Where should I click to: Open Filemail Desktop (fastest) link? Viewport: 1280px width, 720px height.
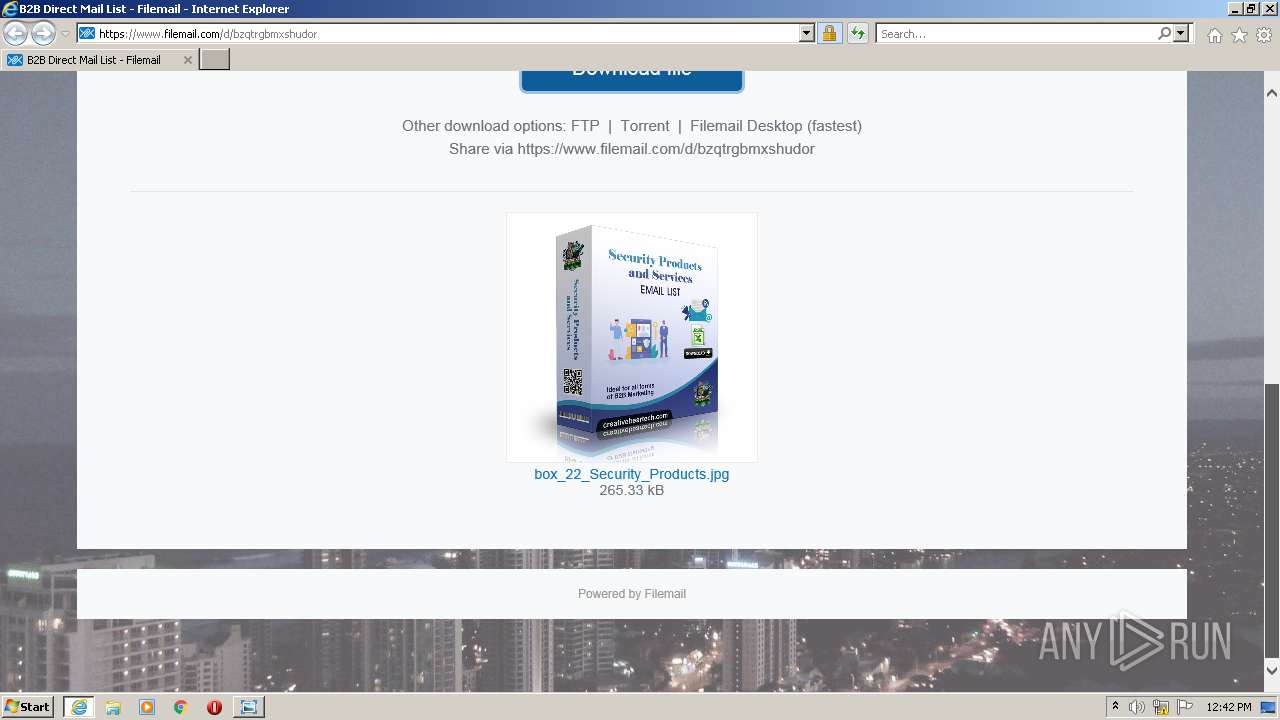tap(776, 126)
